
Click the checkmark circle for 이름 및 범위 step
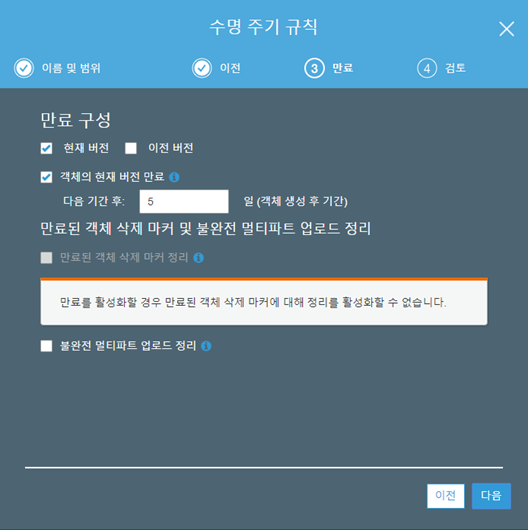coord(24,68)
